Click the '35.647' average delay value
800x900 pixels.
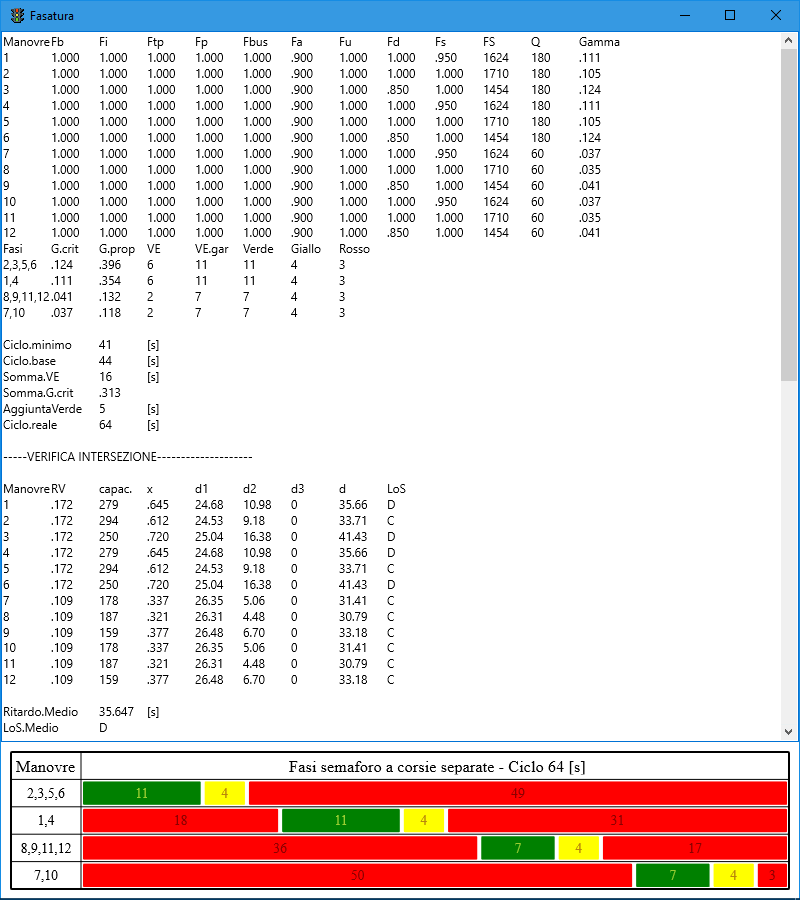[116, 712]
